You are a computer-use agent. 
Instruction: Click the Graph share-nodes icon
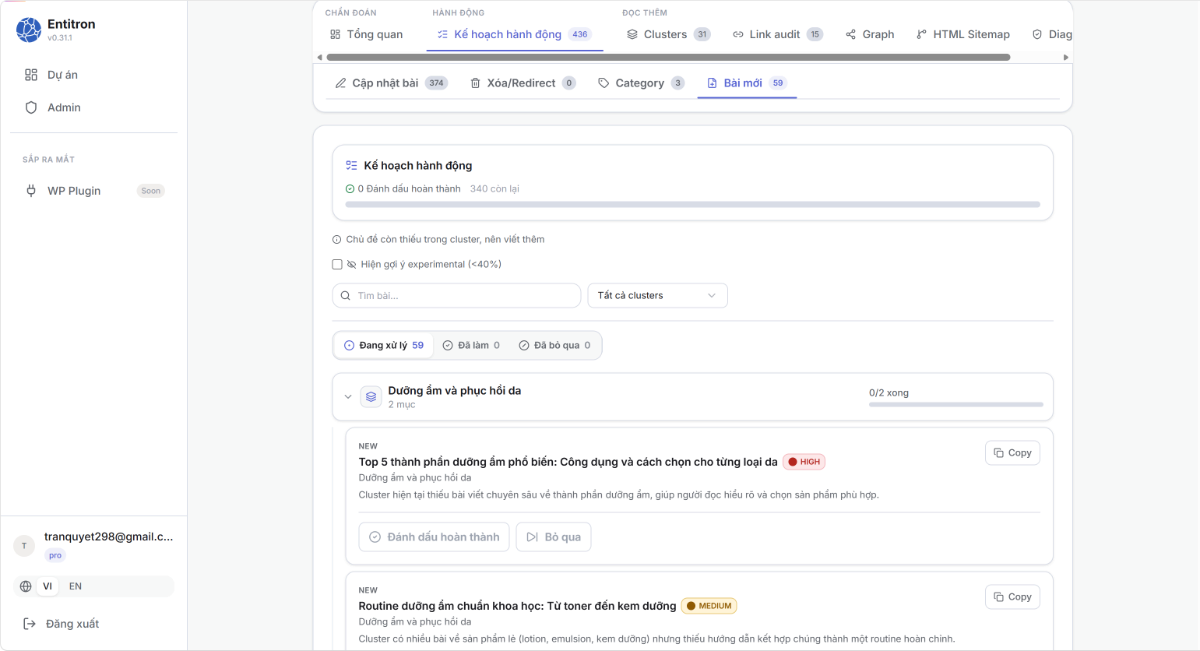(x=851, y=34)
